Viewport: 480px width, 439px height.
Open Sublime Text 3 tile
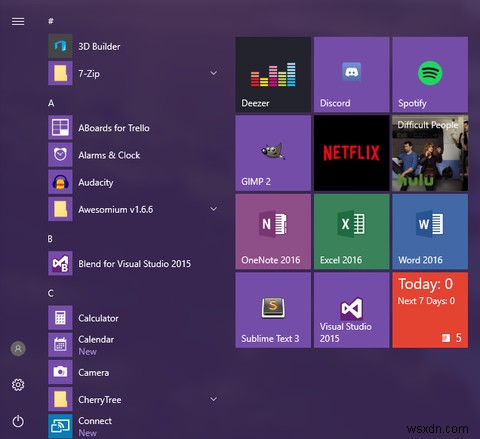point(273,310)
